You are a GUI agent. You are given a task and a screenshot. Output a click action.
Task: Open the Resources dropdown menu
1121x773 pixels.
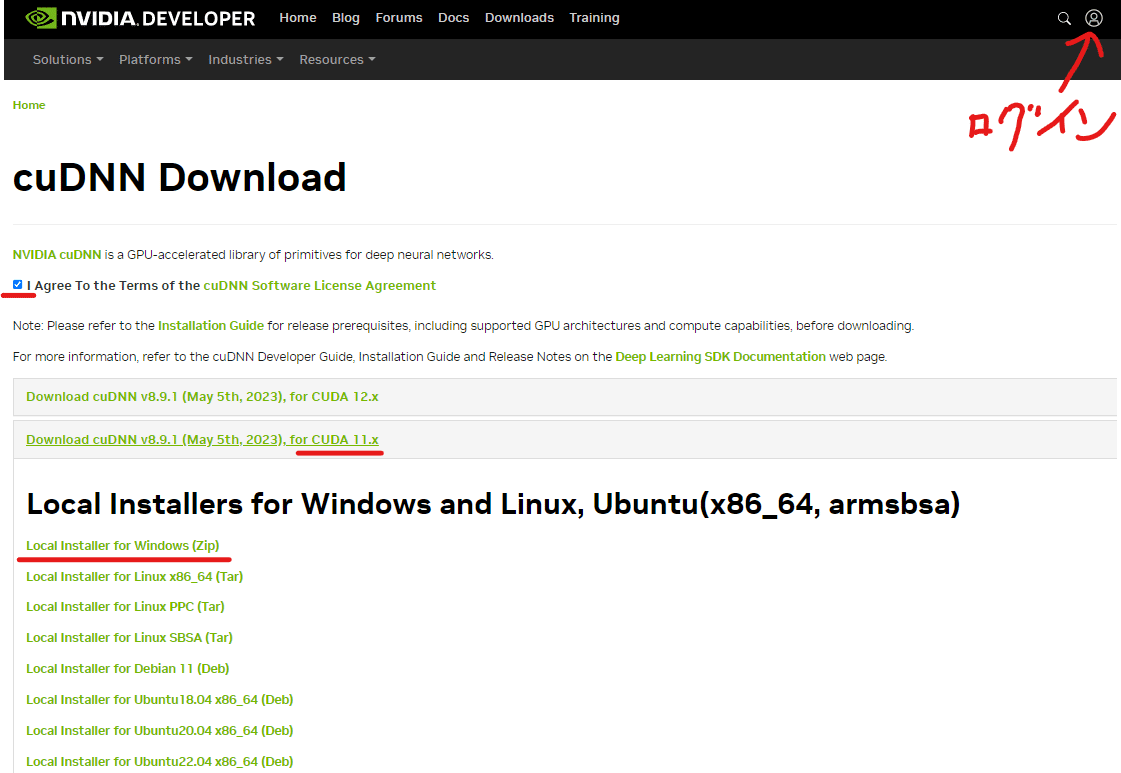click(337, 59)
